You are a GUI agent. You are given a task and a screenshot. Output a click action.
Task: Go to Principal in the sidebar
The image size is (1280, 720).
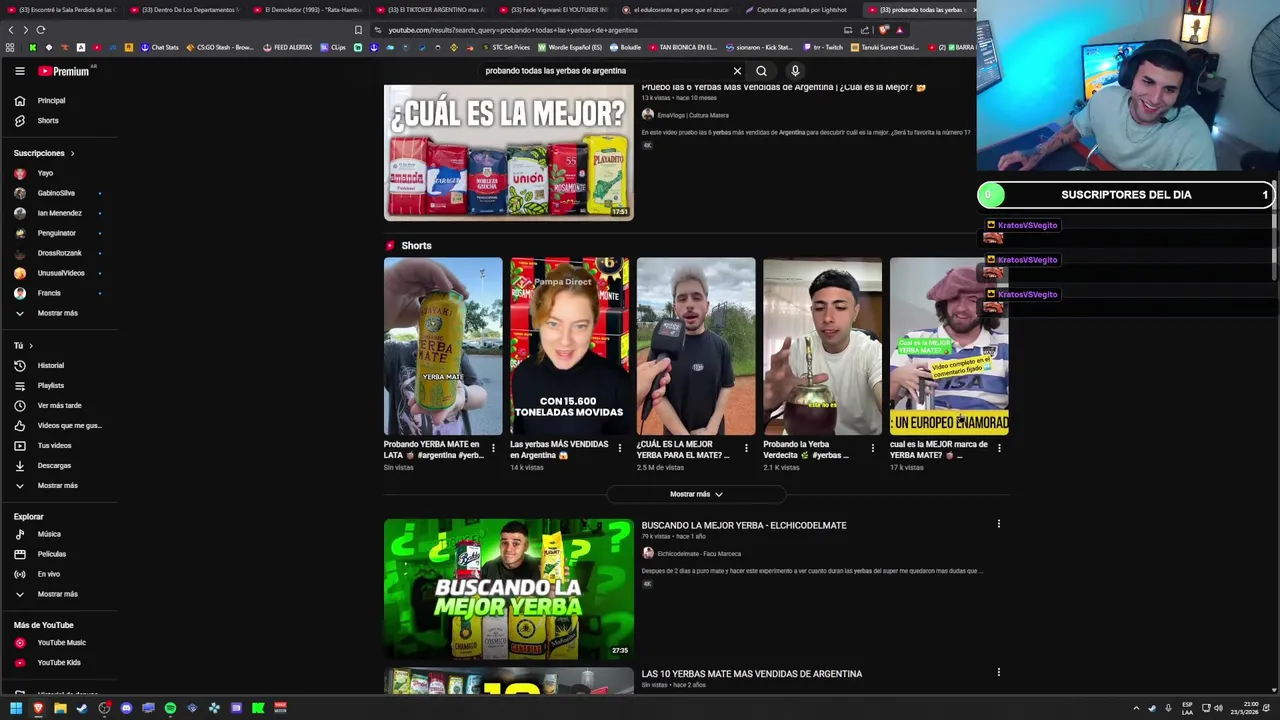pos(51,101)
